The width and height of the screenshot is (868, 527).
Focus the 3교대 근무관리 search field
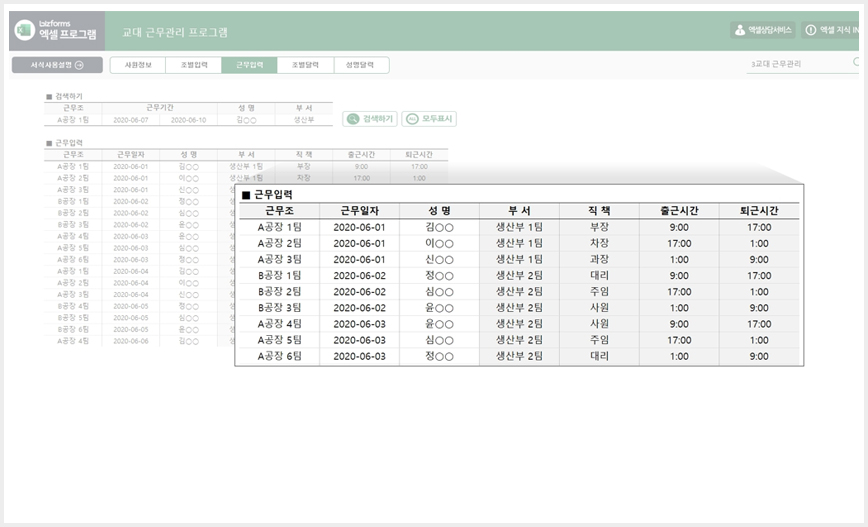point(800,64)
